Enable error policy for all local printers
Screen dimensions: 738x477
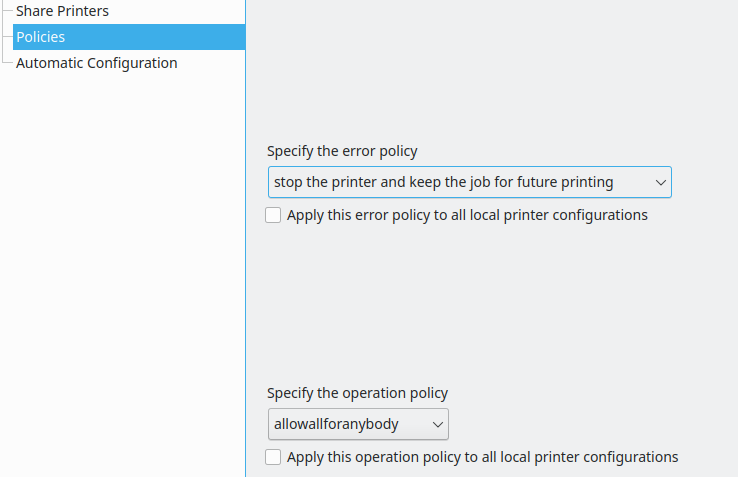(x=273, y=215)
